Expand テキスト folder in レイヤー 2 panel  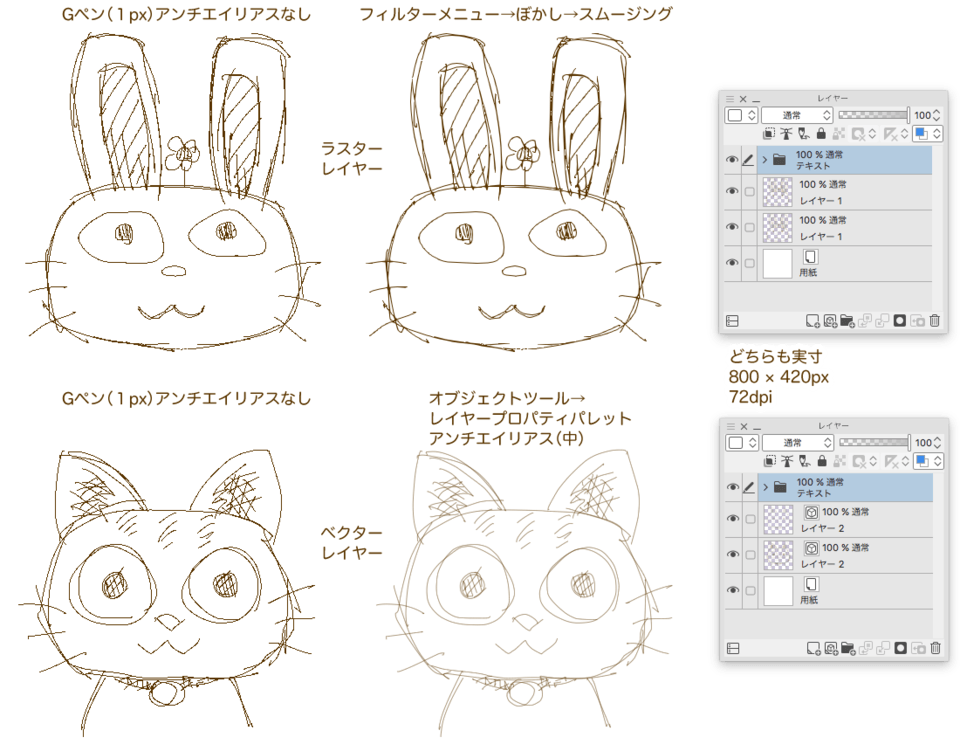[765, 487]
